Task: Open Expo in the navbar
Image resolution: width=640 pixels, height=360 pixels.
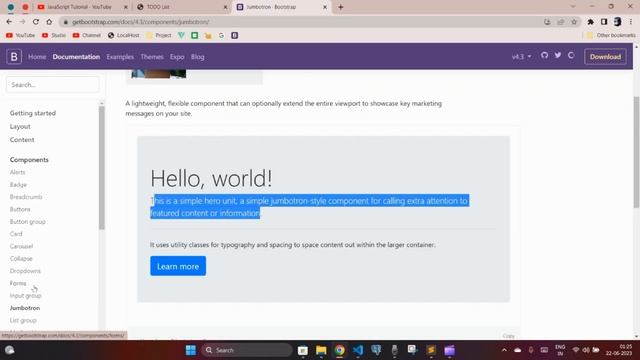Action: 177,57
